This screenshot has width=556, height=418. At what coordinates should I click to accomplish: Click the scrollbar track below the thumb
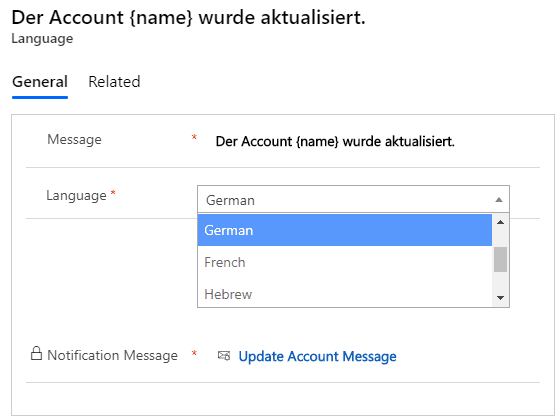click(500, 282)
